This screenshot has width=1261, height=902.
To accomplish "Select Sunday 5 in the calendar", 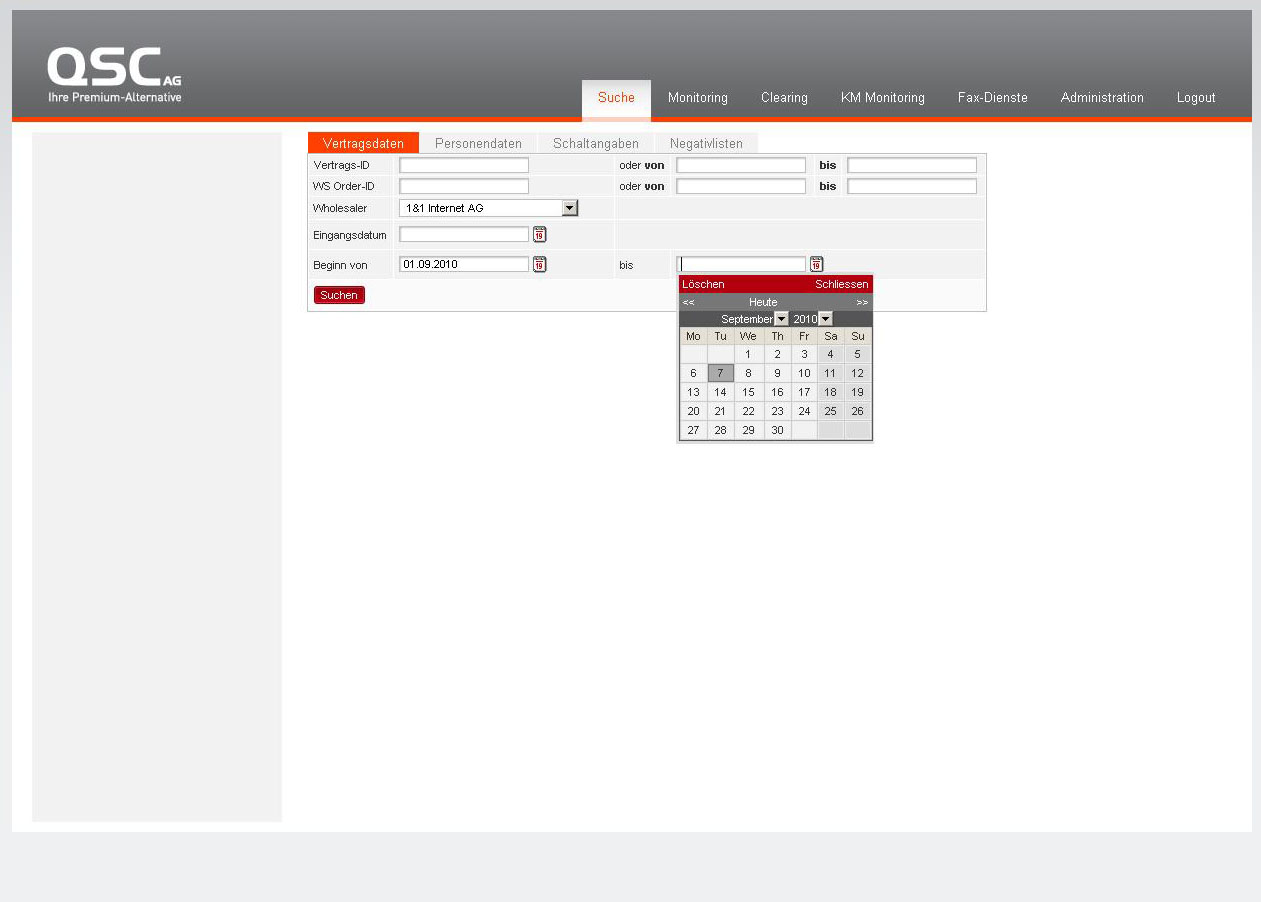I will [857, 354].
